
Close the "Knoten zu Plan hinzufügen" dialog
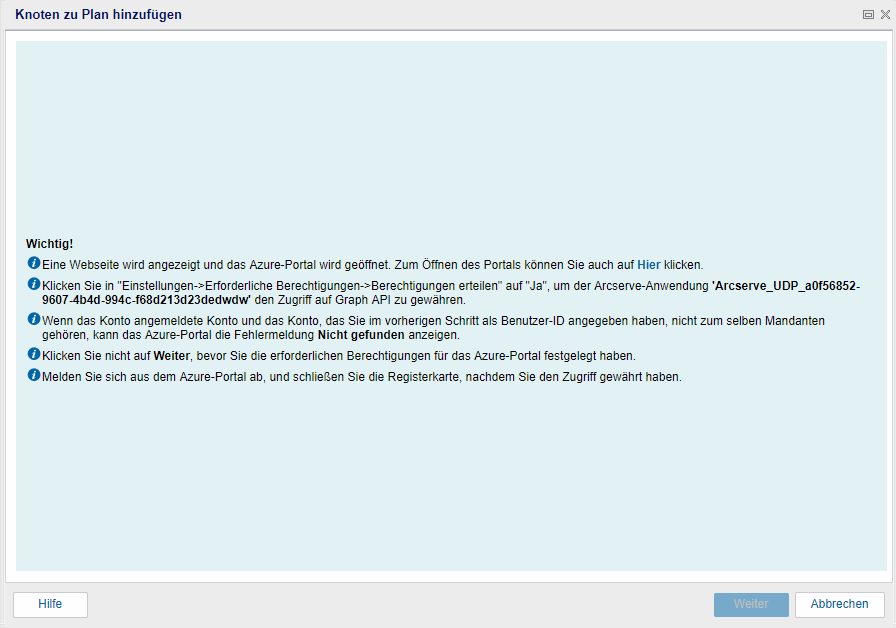click(884, 16)
